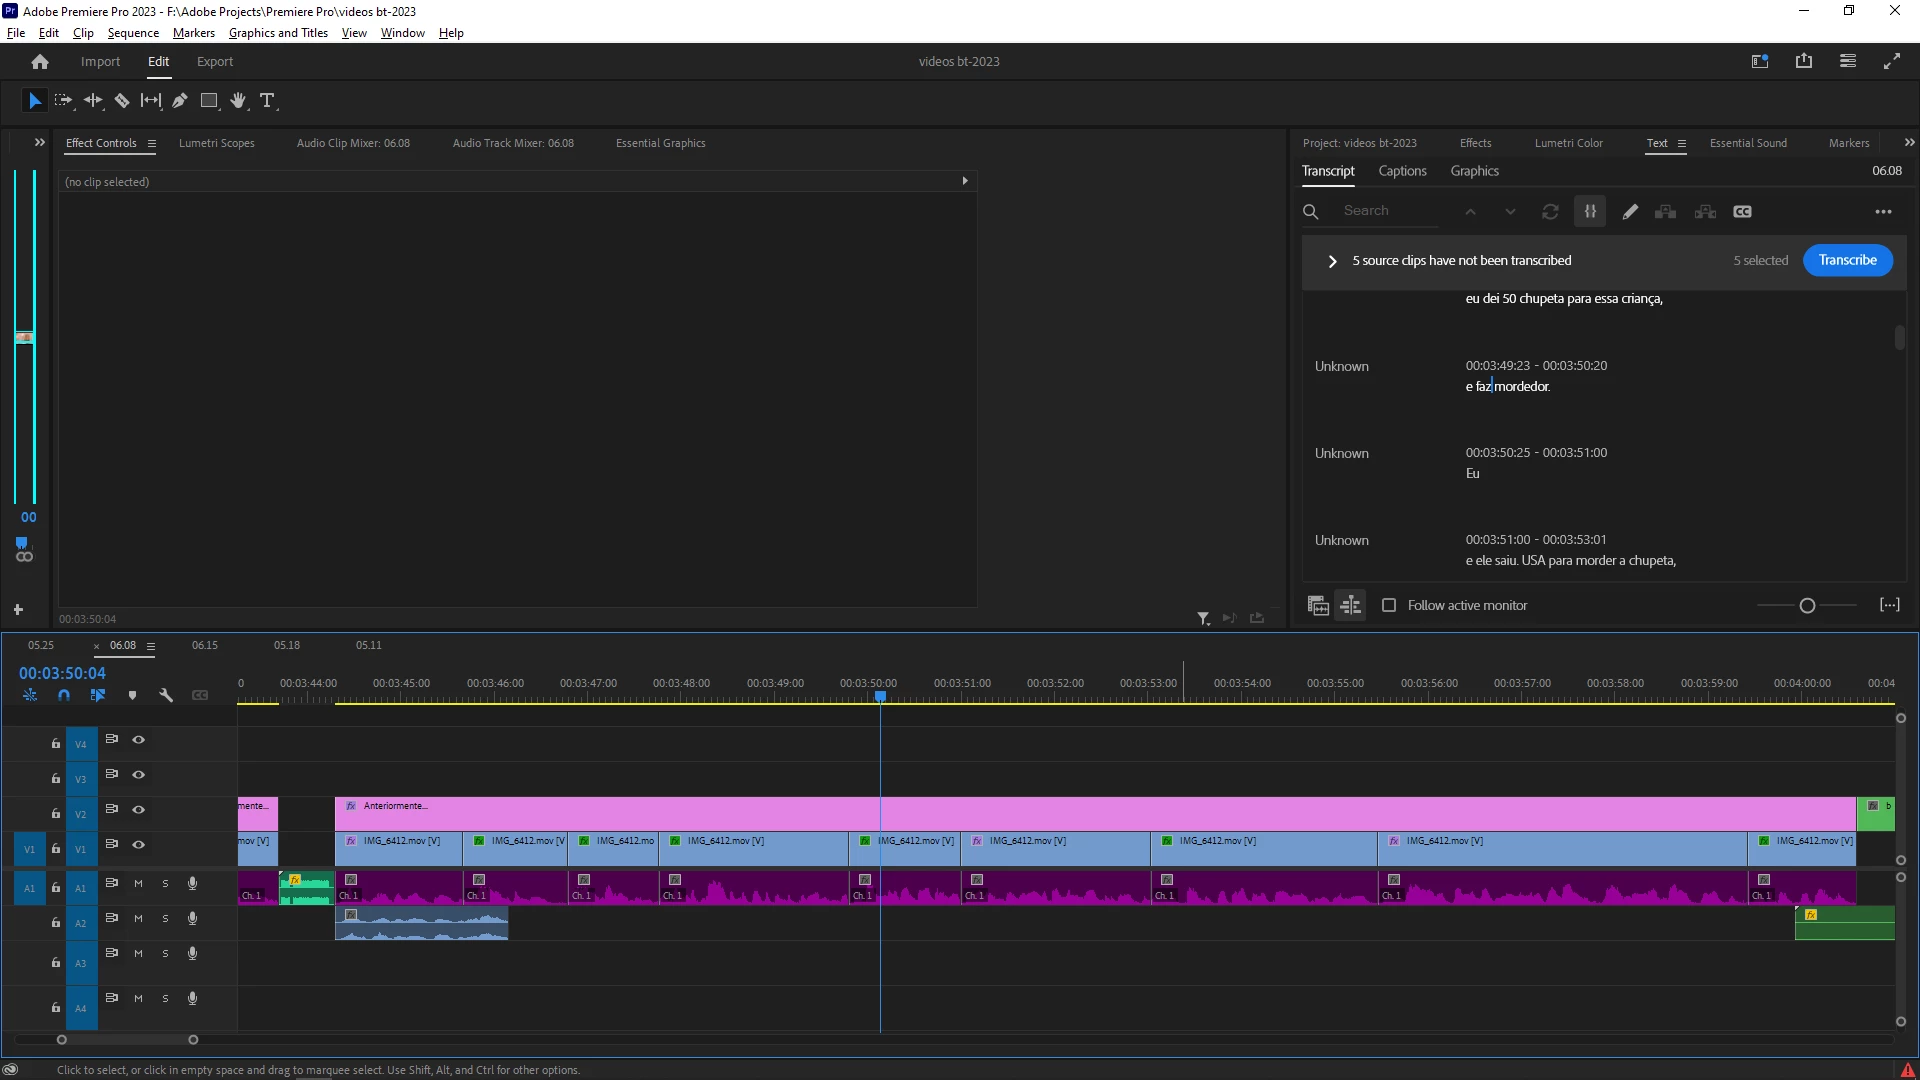Mute audio track A1

point(139,884)
